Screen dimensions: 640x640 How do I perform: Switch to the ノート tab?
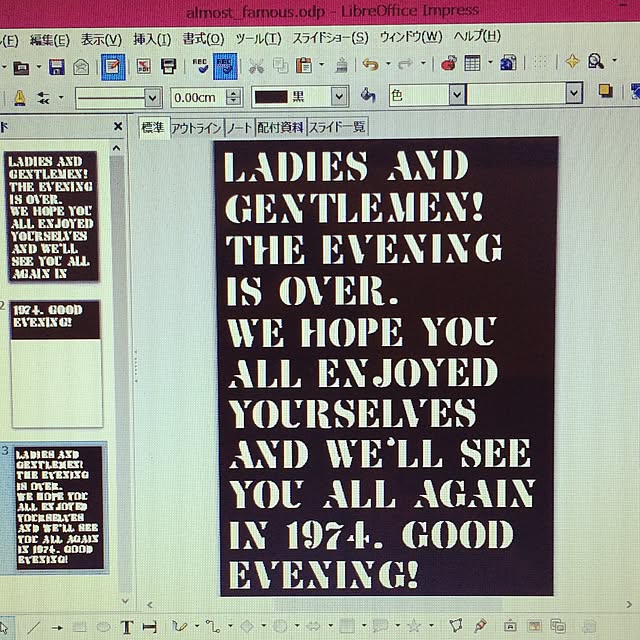240,128
